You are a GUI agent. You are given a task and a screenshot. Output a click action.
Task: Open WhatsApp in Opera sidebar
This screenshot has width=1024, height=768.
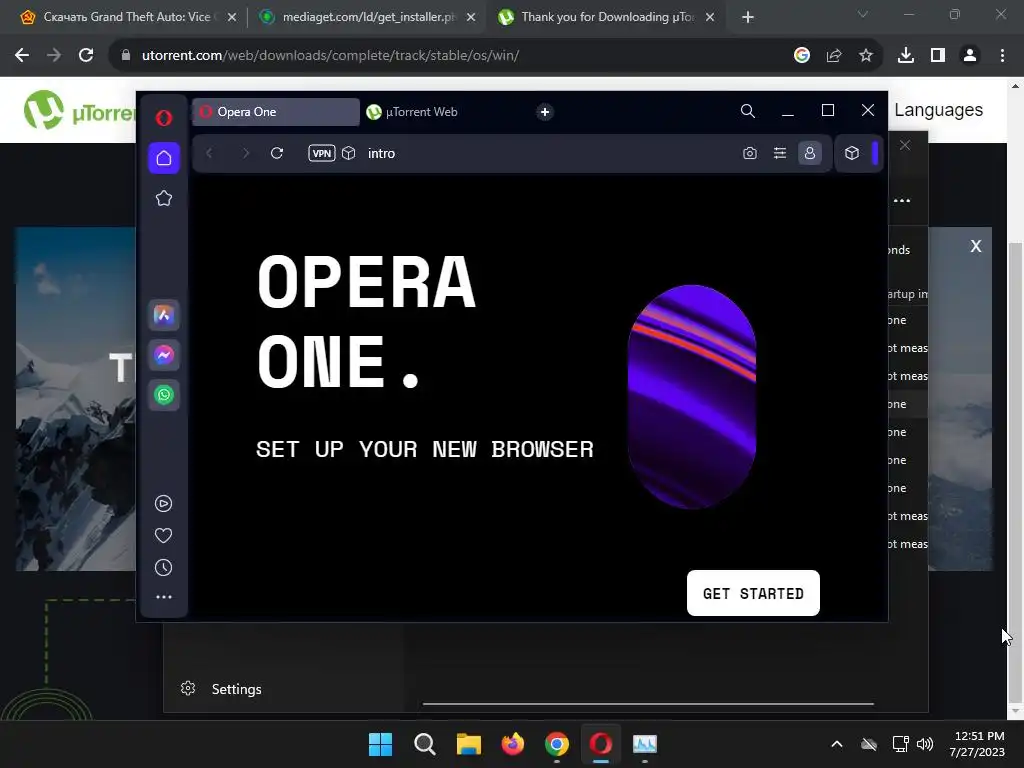click(x=164, y=395)
